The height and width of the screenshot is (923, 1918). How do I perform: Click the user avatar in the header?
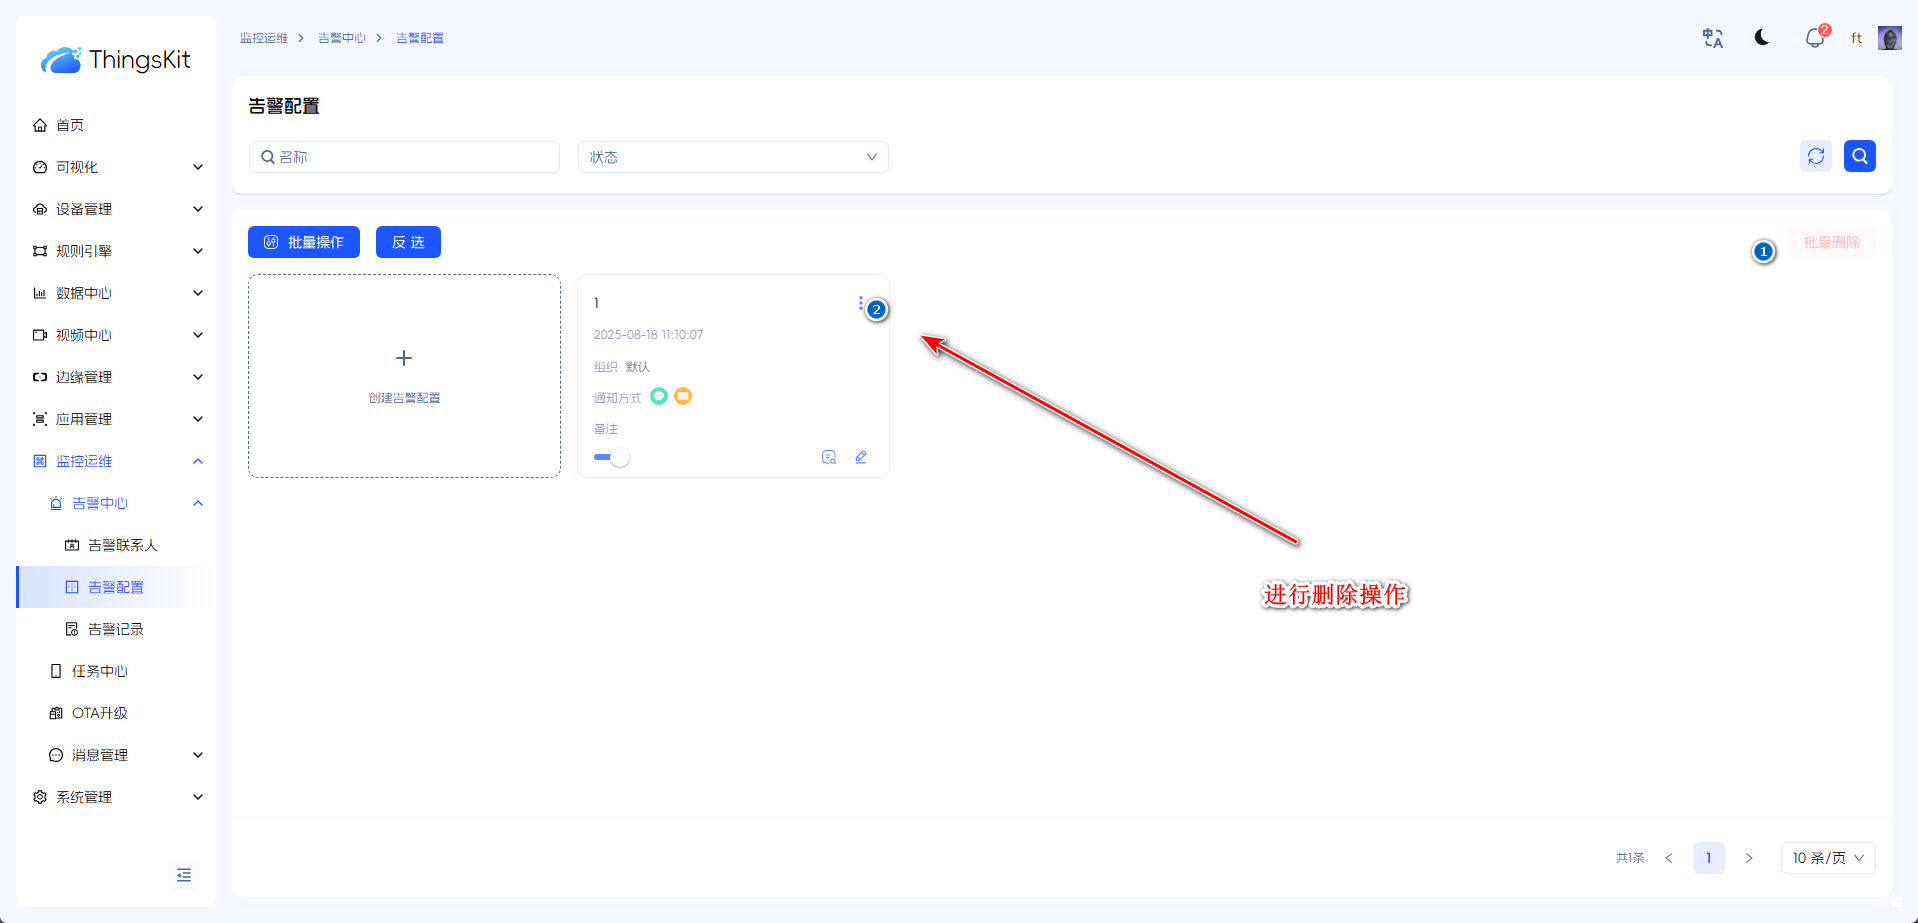(x=1889, y=38)
